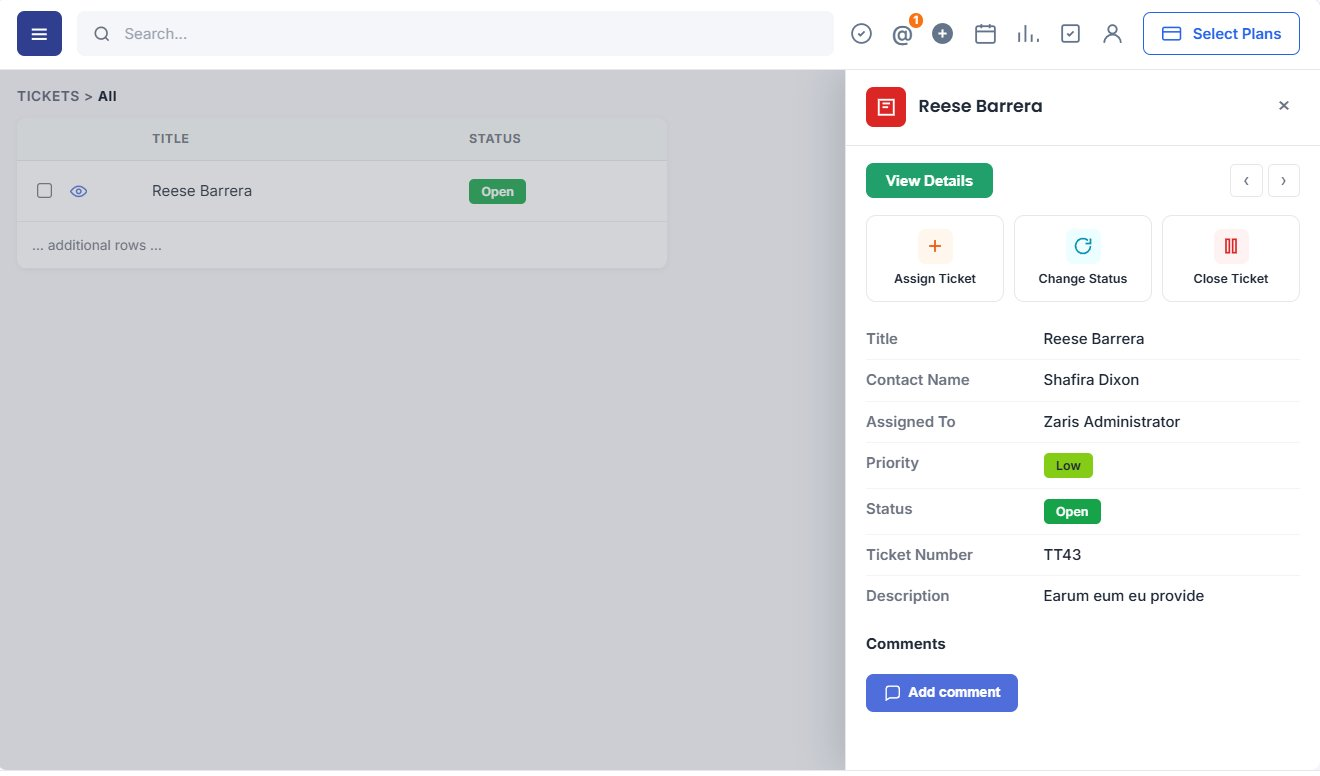Open the hamburger menu button
1320x776 pixels.
tap(39, 34)
